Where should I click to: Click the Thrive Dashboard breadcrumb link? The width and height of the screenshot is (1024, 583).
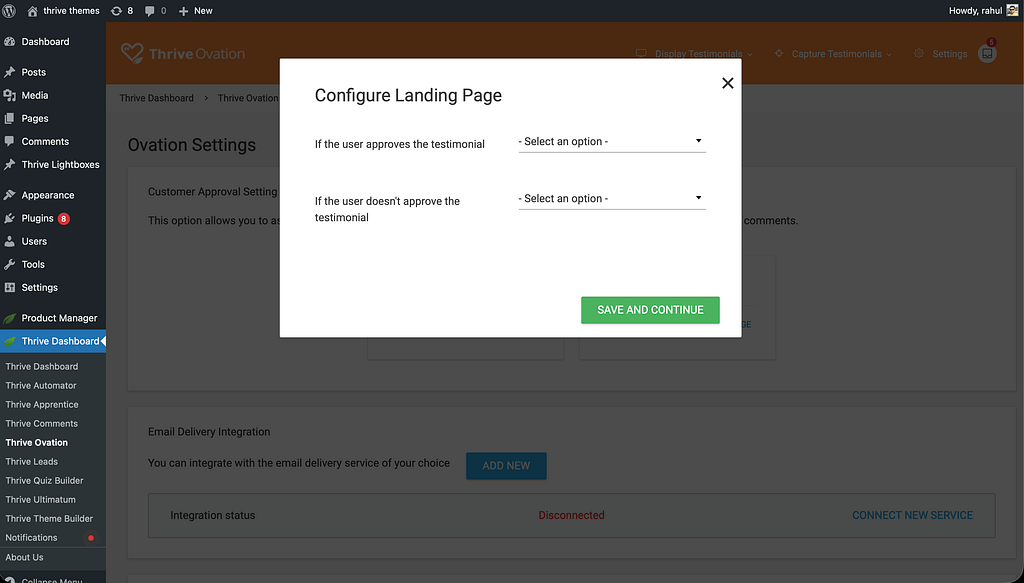click(157, 98)
